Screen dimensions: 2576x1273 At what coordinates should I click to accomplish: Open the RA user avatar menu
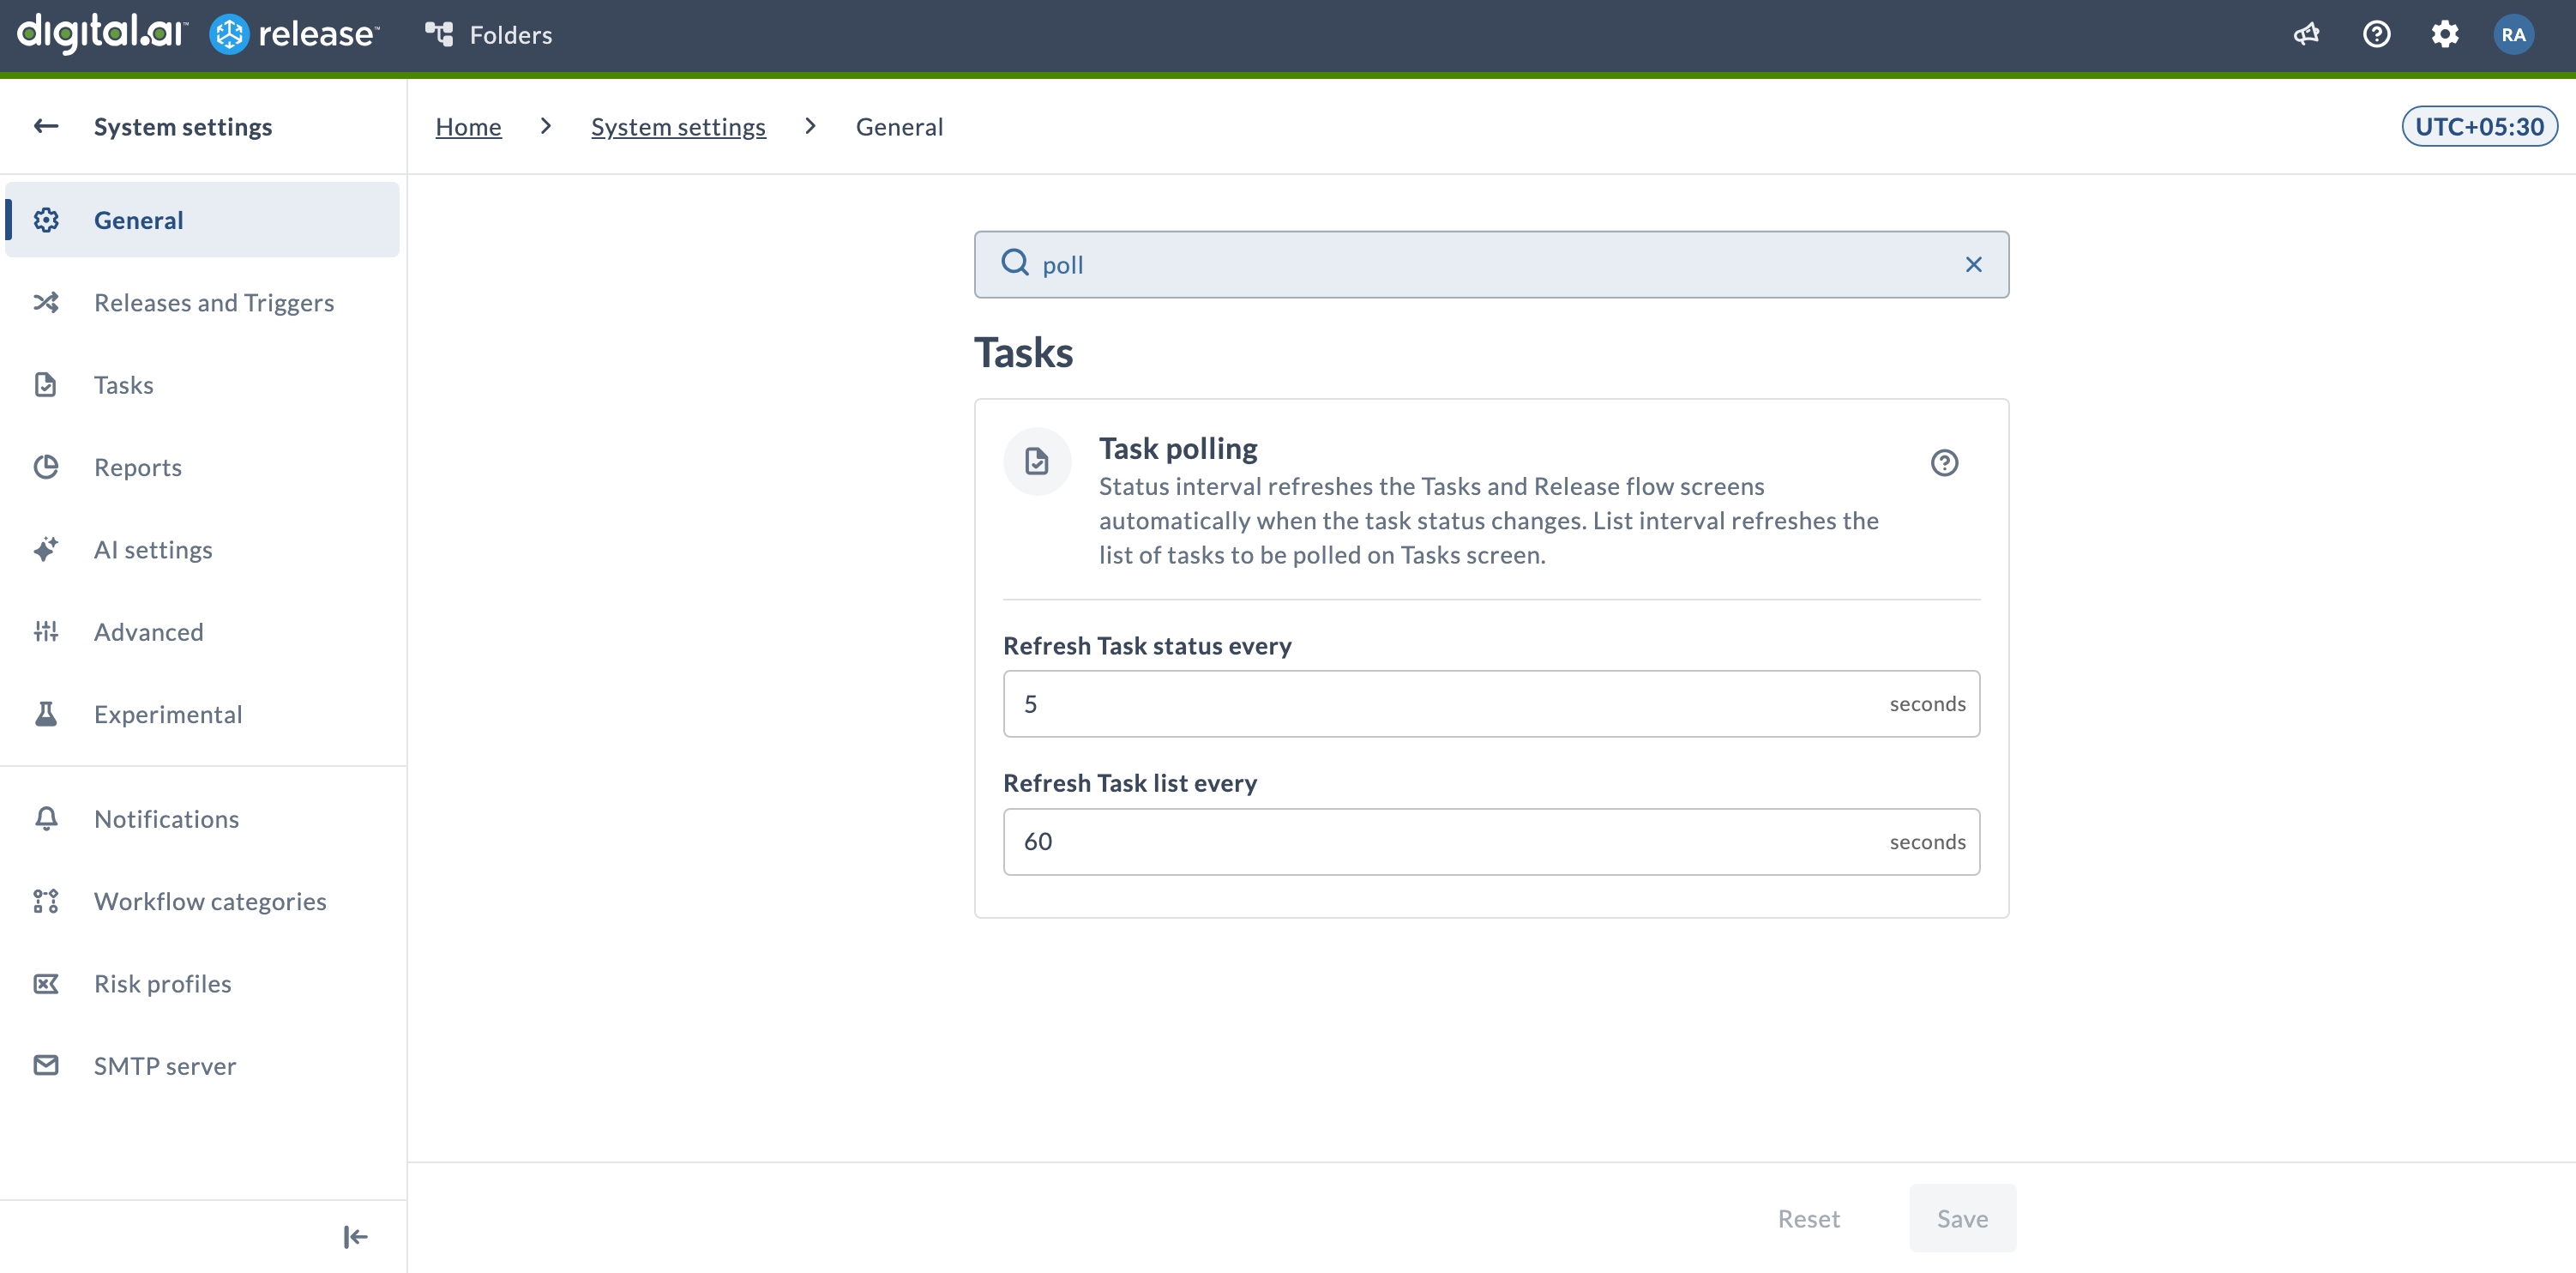coord(2513,35)
